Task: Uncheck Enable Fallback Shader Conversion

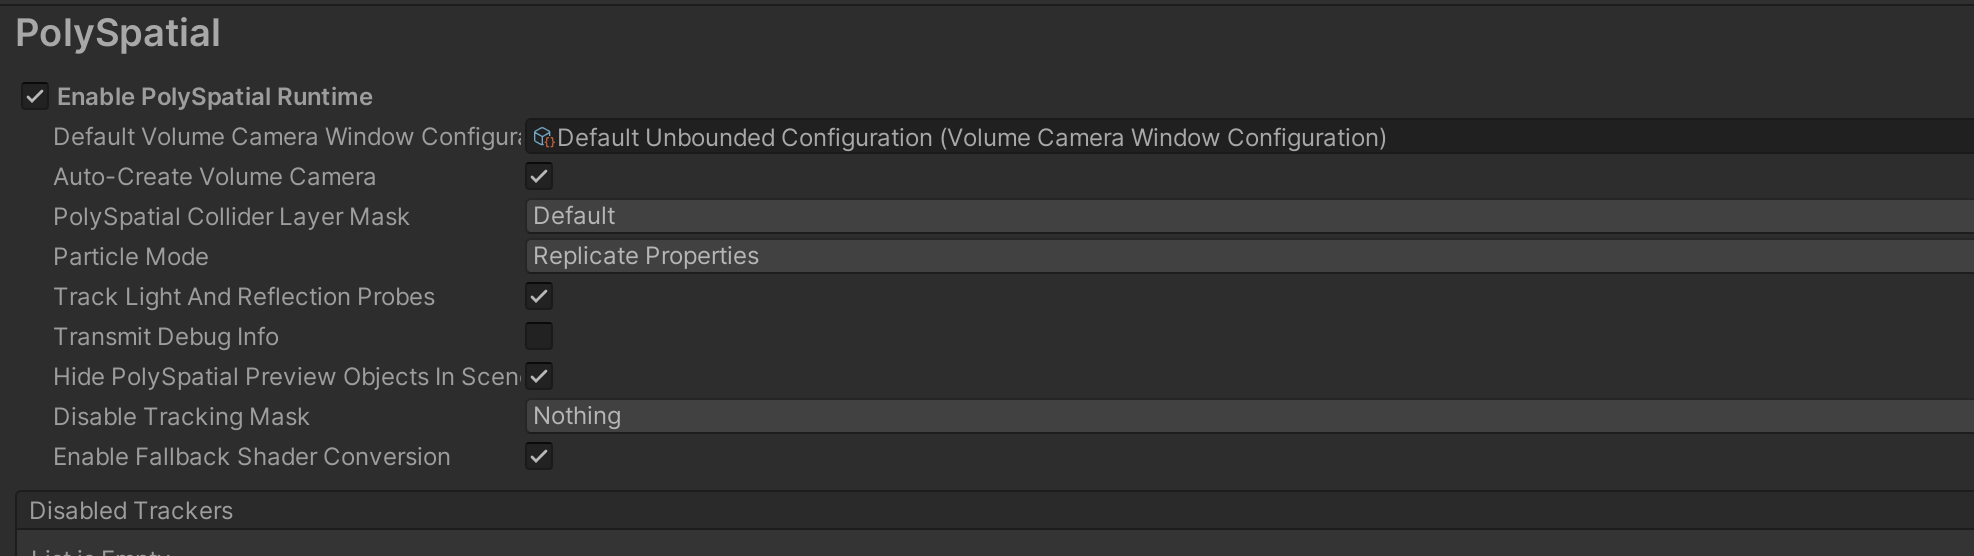Action: click(539, 456)
